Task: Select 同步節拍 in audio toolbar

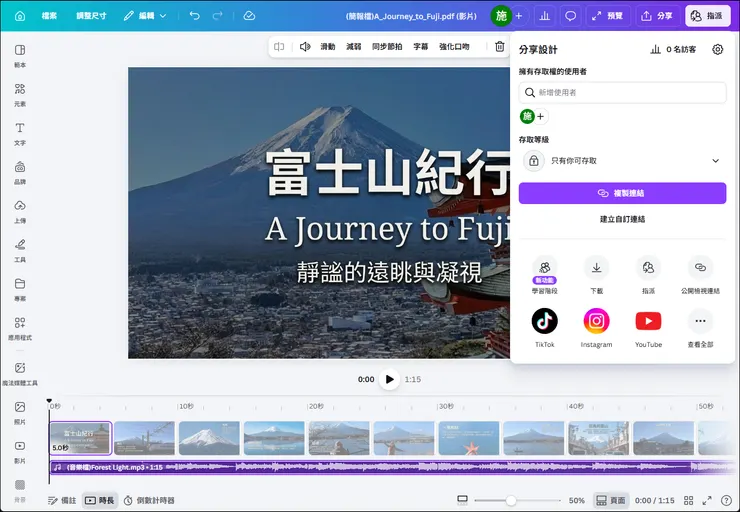Action: click(x=387, y=47)
